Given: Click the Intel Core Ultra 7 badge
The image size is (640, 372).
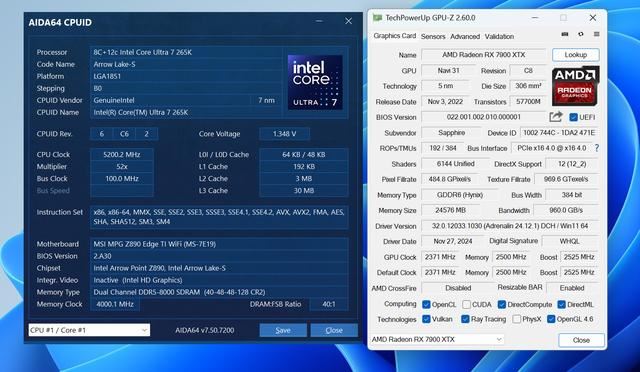Looking at the screenshot, I should (315, 82).
